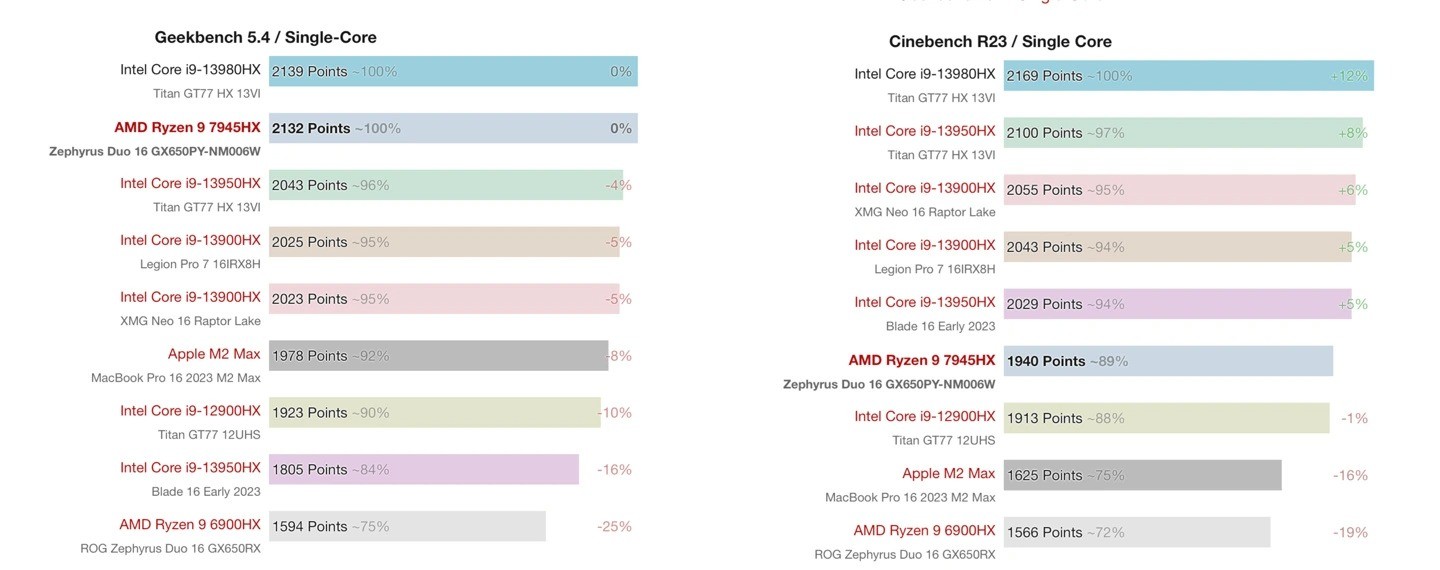The height and width of the screenshot is (570, 1440).
Task: Select the 1625 Points bar in Cinebench chart
Action: (1141, 475)
